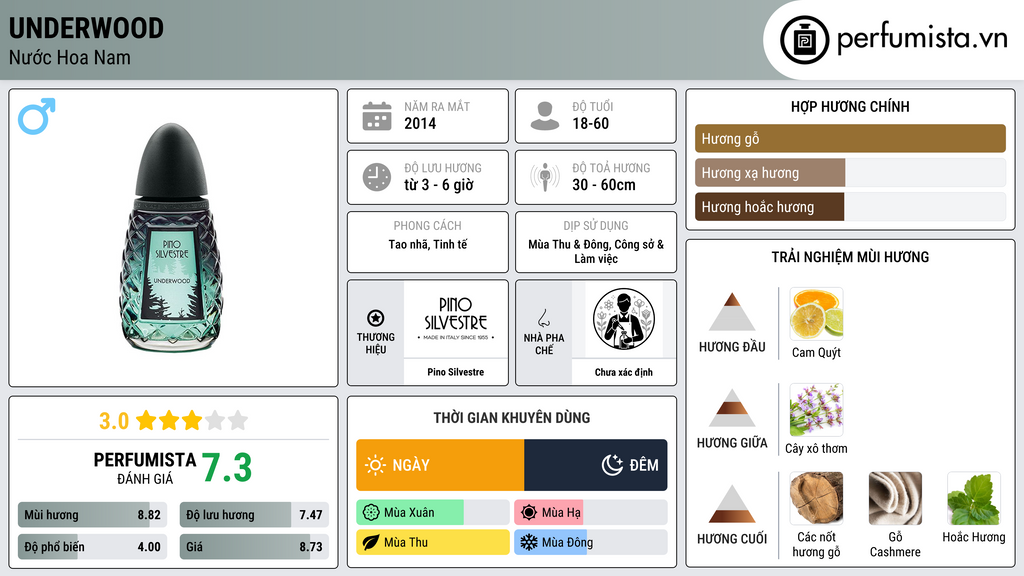Click the Thời gian khuyên dùng heading
Viewport: 1024px width, 576px height.
pyautogui.click(x=512, y=418)
